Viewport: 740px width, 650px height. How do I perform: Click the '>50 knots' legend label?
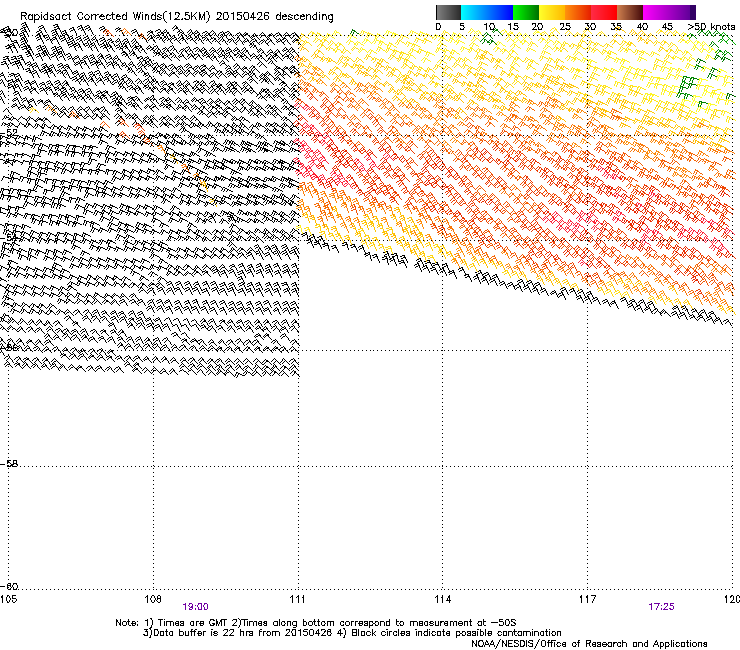coord(711,26)
